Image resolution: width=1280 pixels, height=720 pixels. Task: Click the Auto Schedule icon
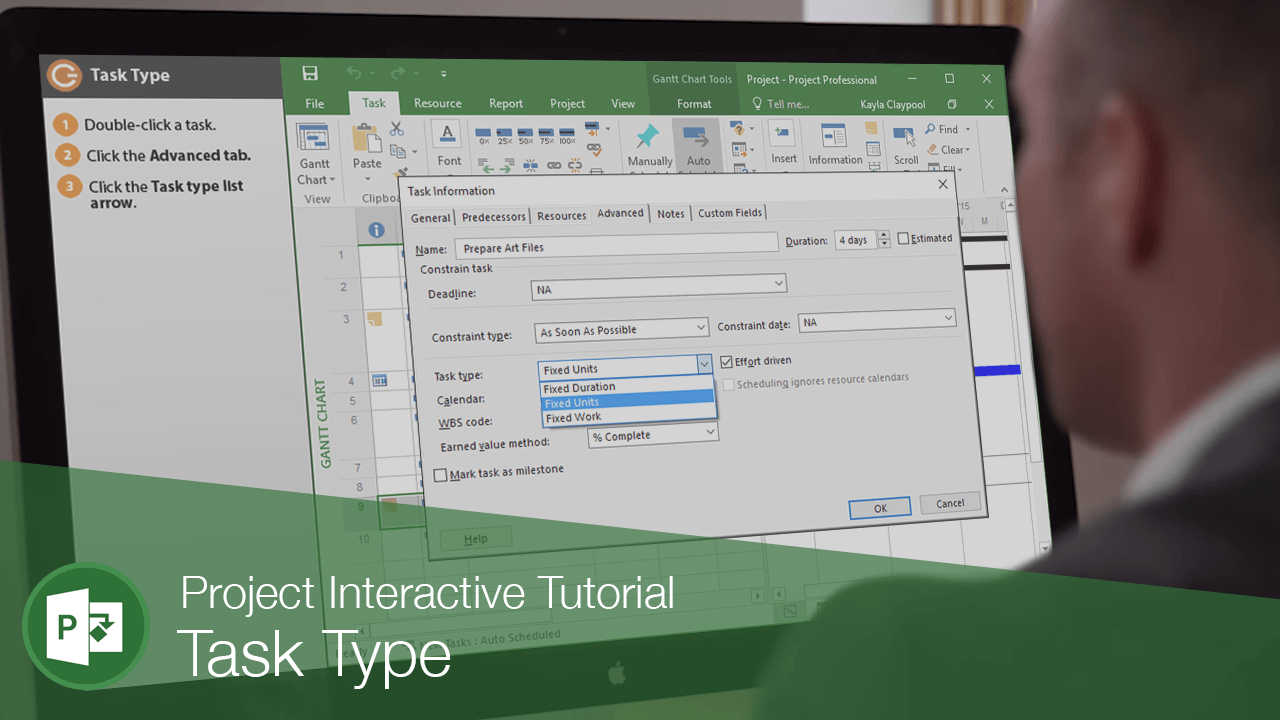(x=698, y=138)
